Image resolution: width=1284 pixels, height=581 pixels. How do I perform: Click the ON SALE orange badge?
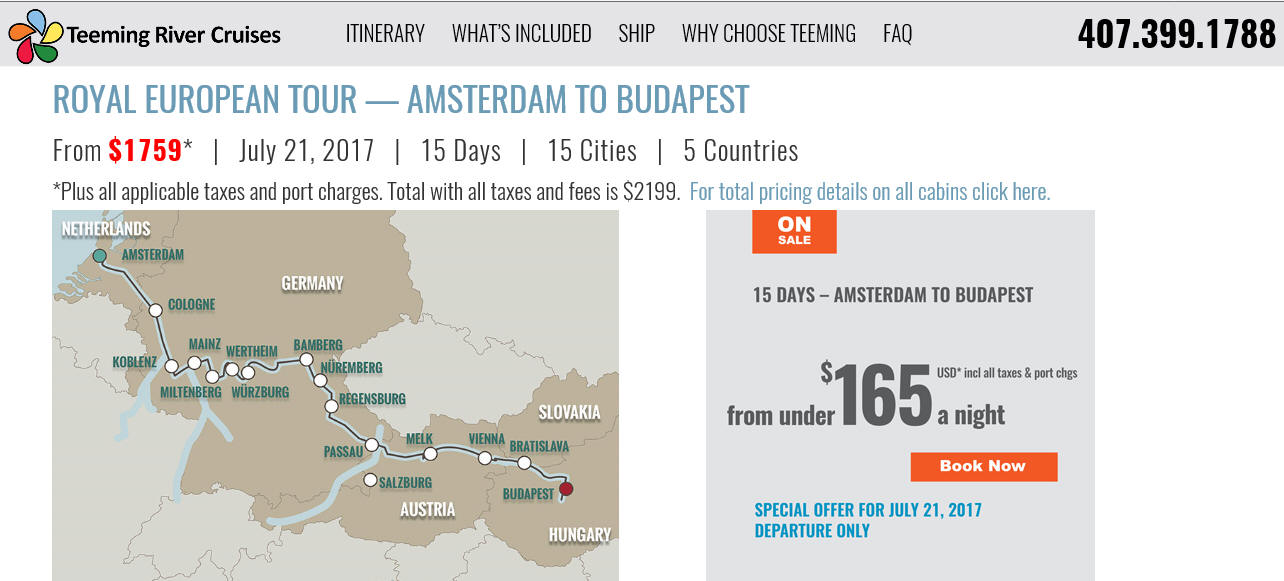[794, 232]
